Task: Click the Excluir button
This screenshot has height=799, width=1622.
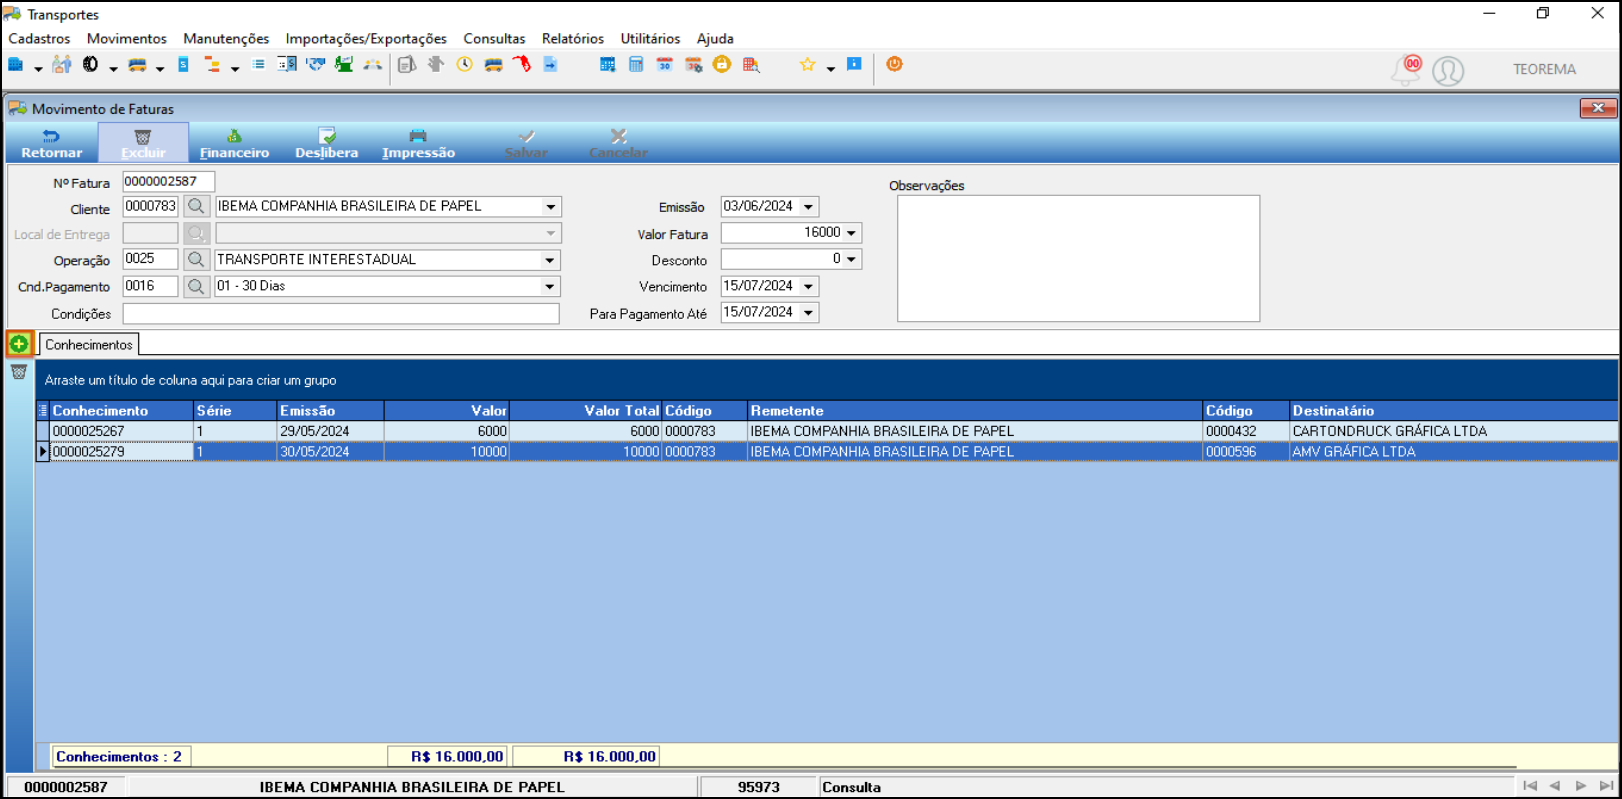Action: (143, 143)
